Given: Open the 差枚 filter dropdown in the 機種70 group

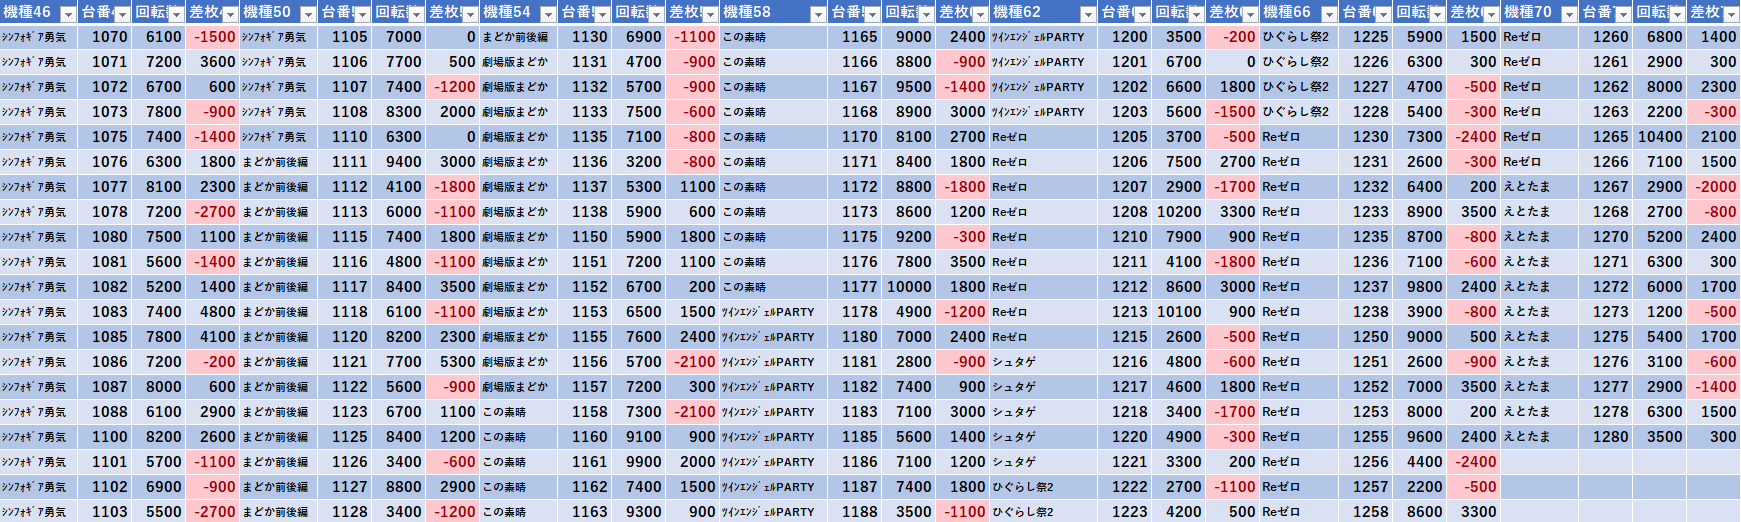Looking at the screenshot, I should [1731, 14].
